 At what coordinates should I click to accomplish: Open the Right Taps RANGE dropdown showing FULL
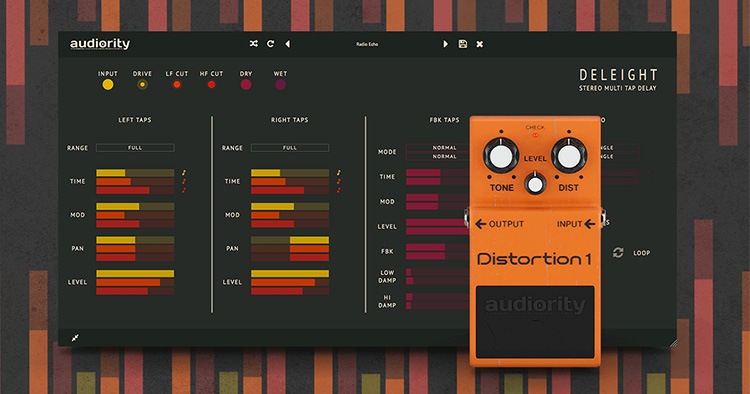[290, 148]
